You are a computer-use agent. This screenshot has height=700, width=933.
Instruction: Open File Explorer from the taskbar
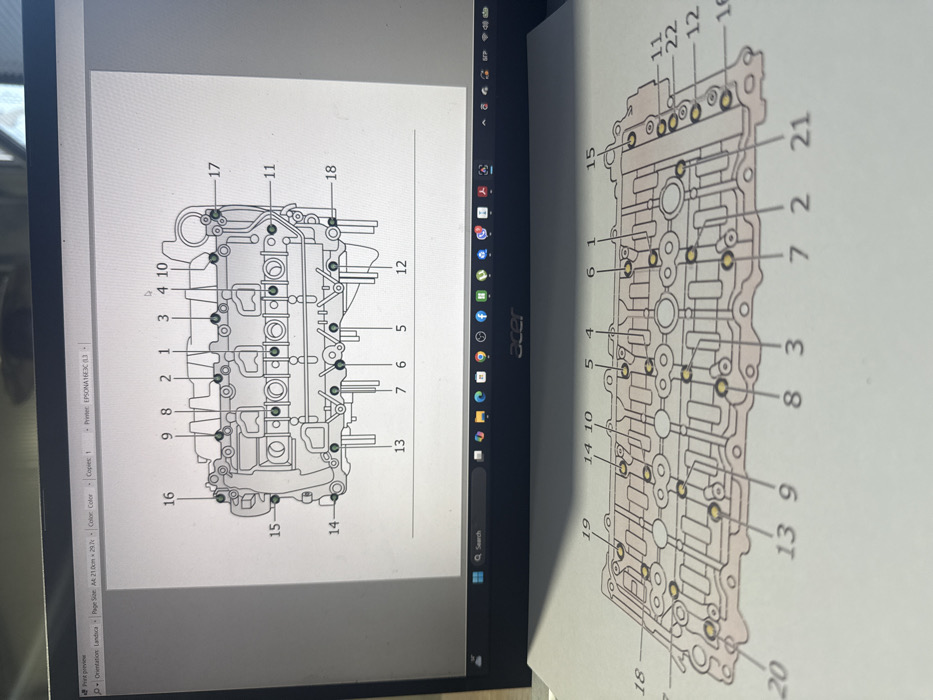pyautogui.click(x=480, y=416)
